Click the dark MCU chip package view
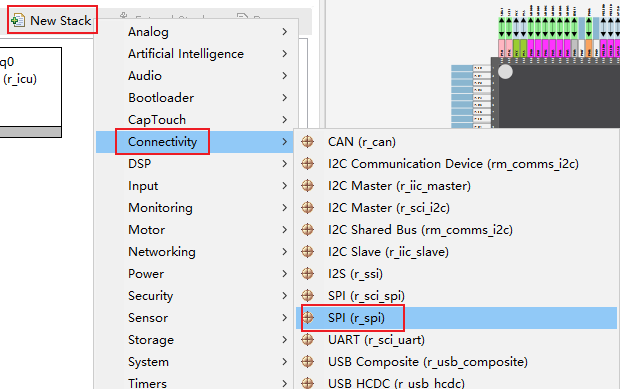The image size is (620, 389). (556, 93)
